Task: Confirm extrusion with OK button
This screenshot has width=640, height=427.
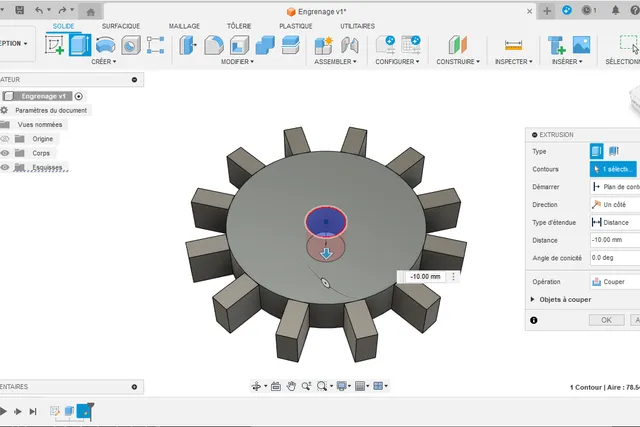Action: (607, 320)
